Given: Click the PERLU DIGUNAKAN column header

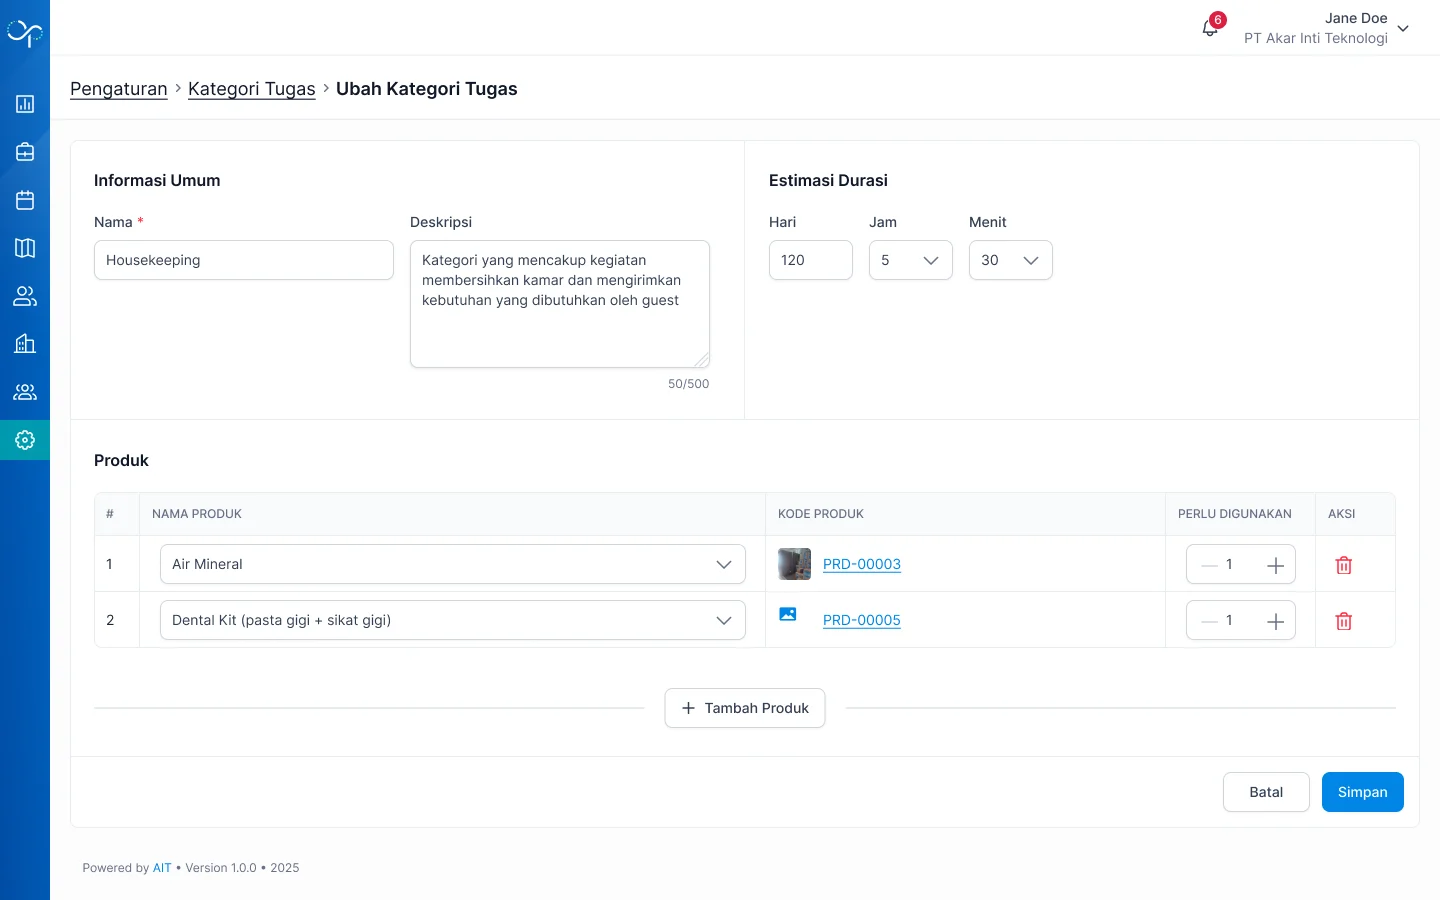Looking at the screenshot, I should tap(1235, 514).
